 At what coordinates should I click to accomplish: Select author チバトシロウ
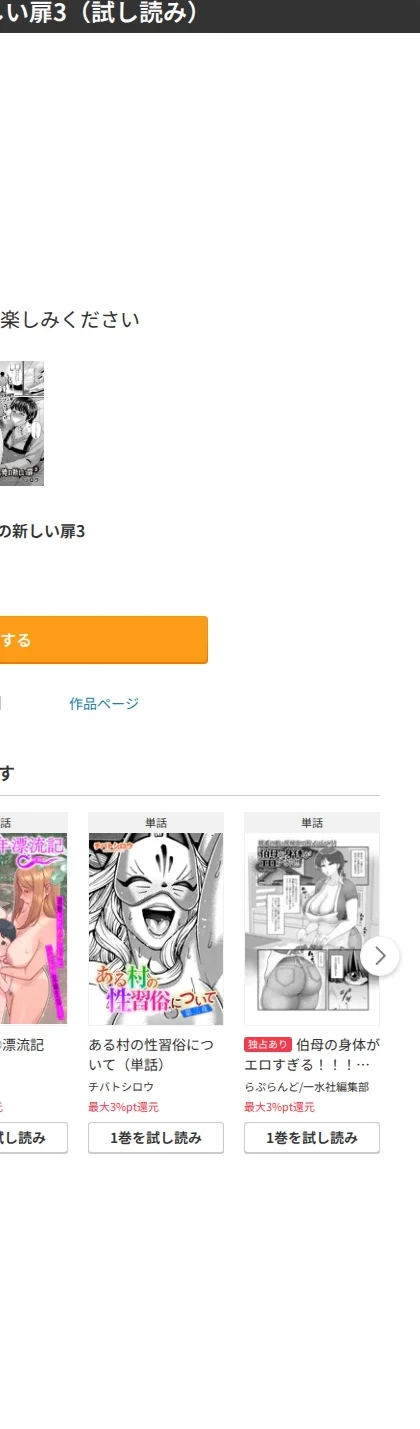121,1086
